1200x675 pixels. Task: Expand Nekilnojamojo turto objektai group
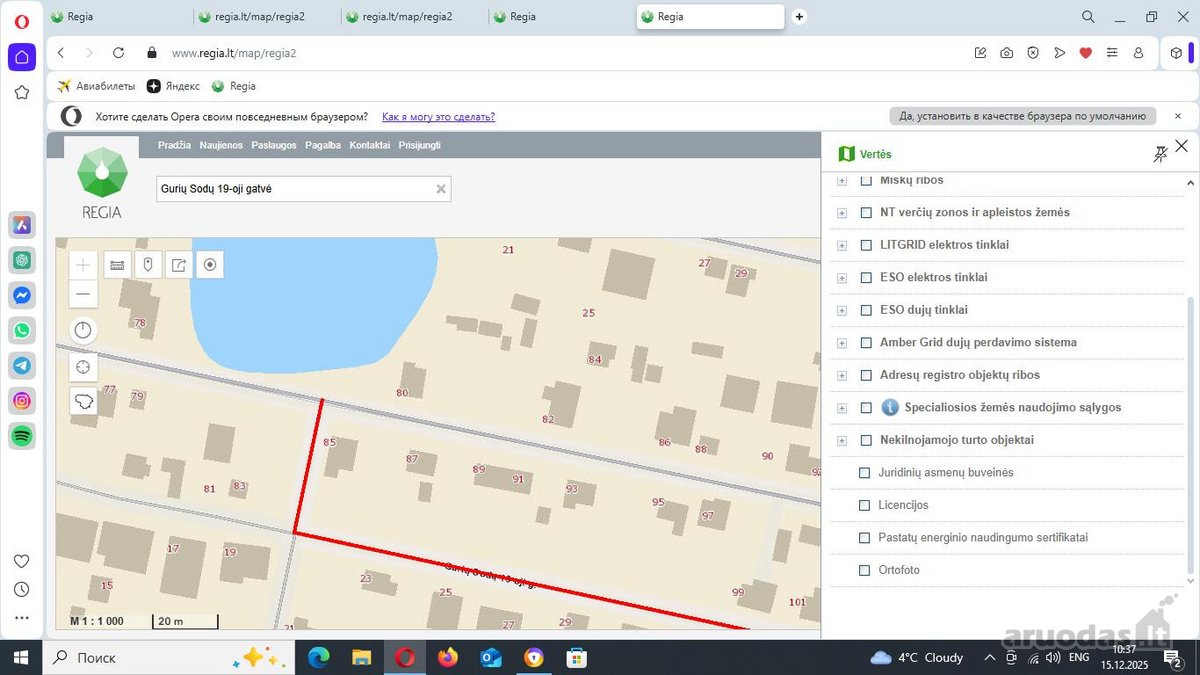click(842, 440)
